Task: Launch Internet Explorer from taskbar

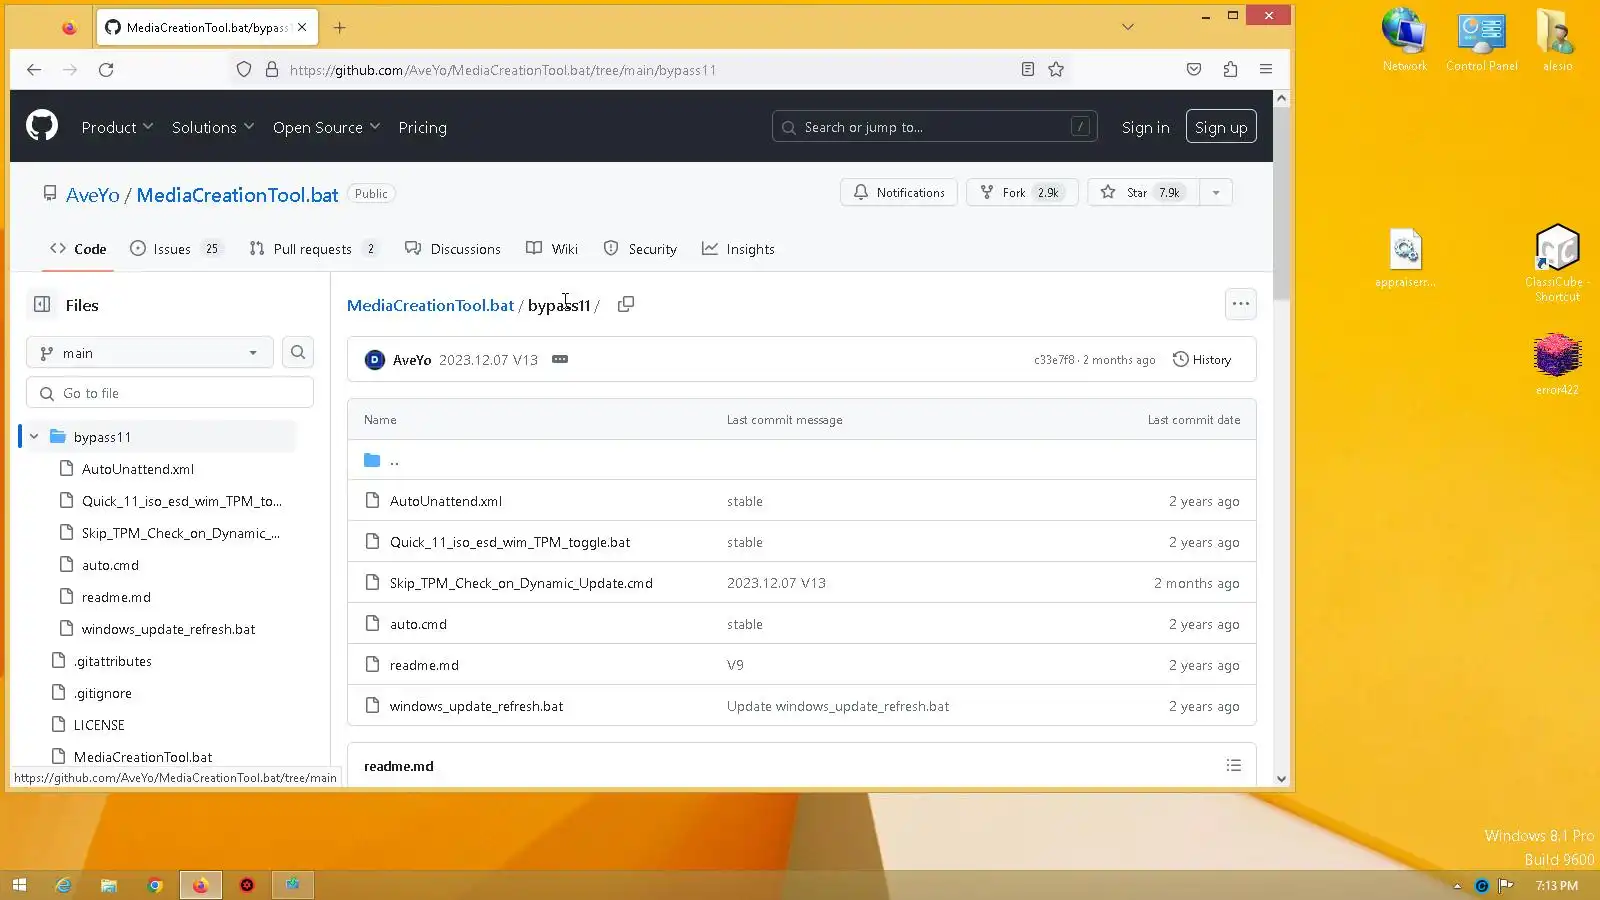Action: click(63, 885)
